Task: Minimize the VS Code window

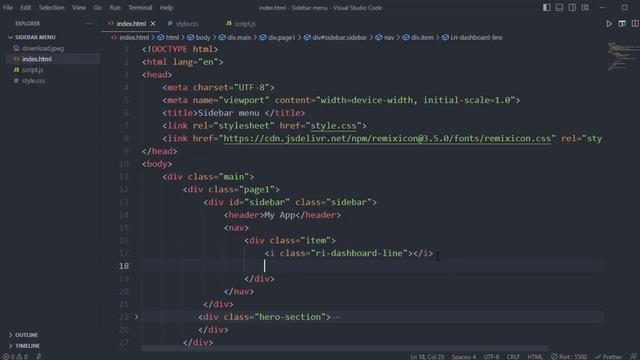Action: pos(602,7)
